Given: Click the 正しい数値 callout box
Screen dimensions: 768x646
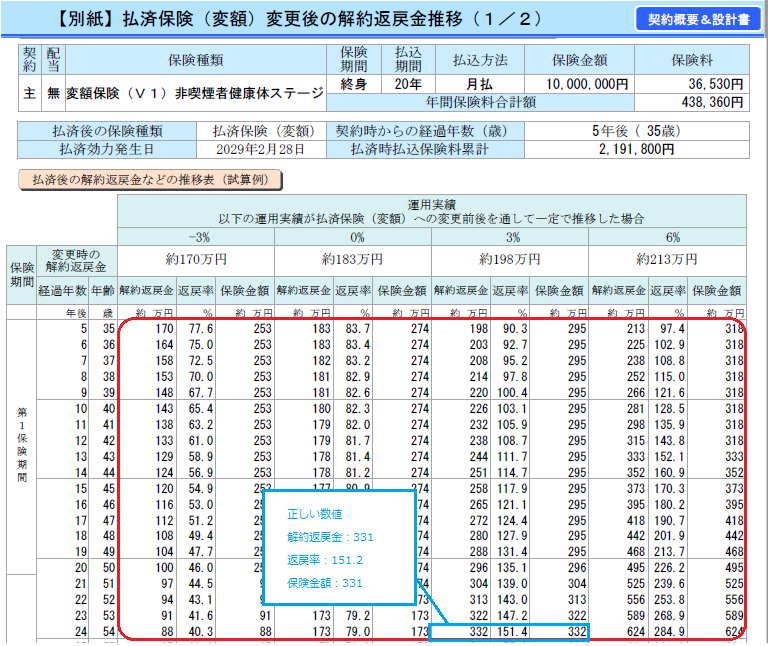Looking at the screenshot, I should 337,547.
